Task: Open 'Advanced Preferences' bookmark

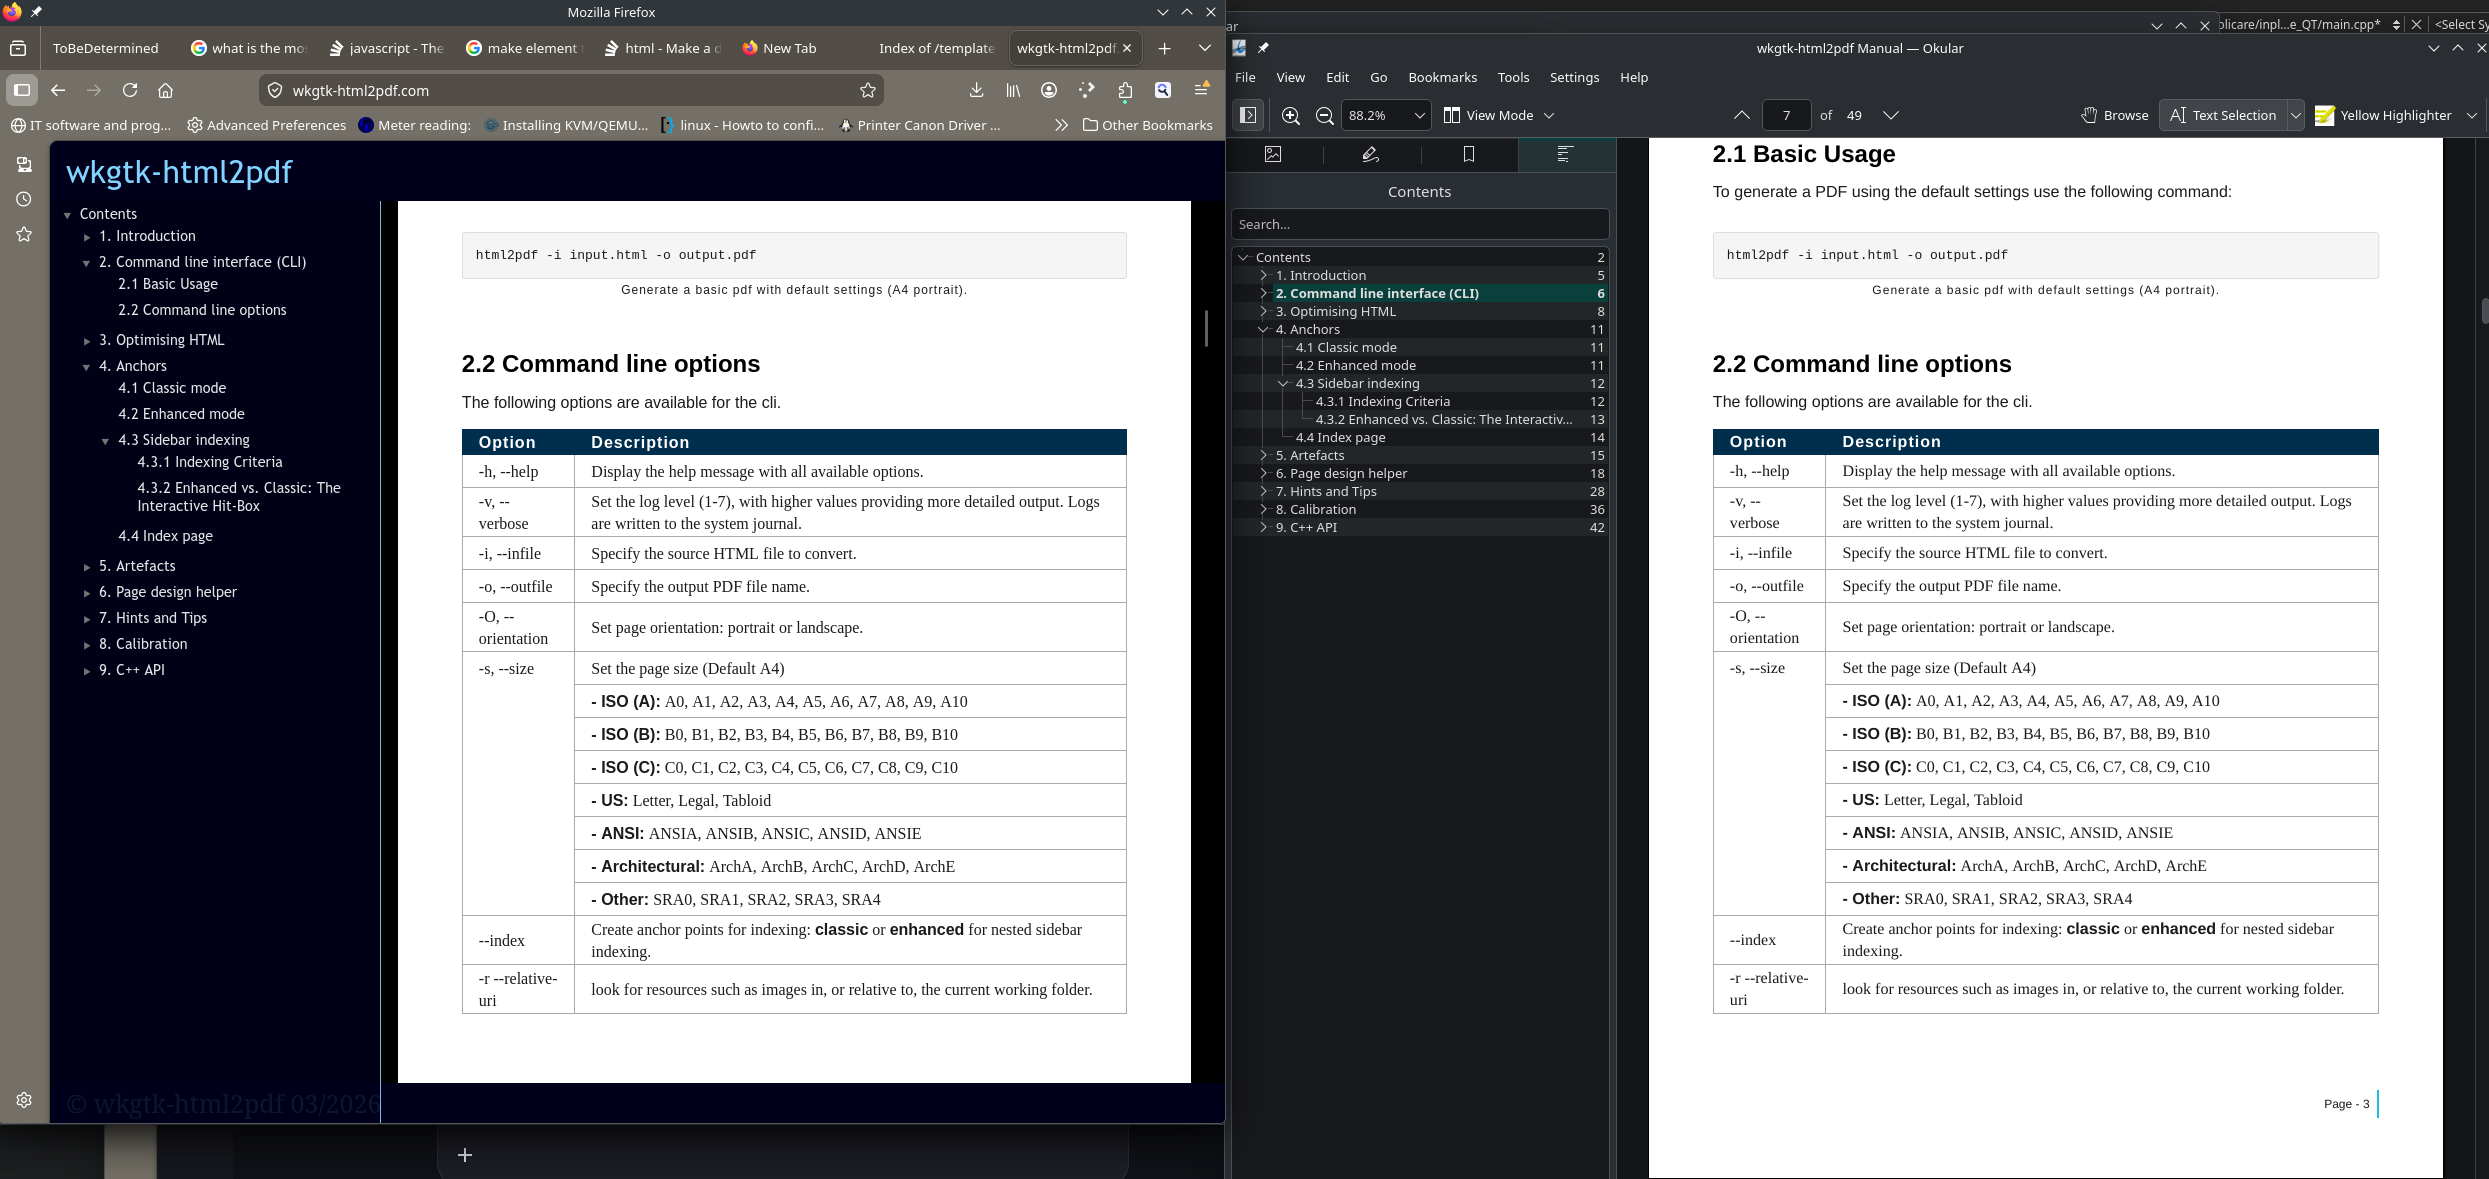Action: click(266, 125)
